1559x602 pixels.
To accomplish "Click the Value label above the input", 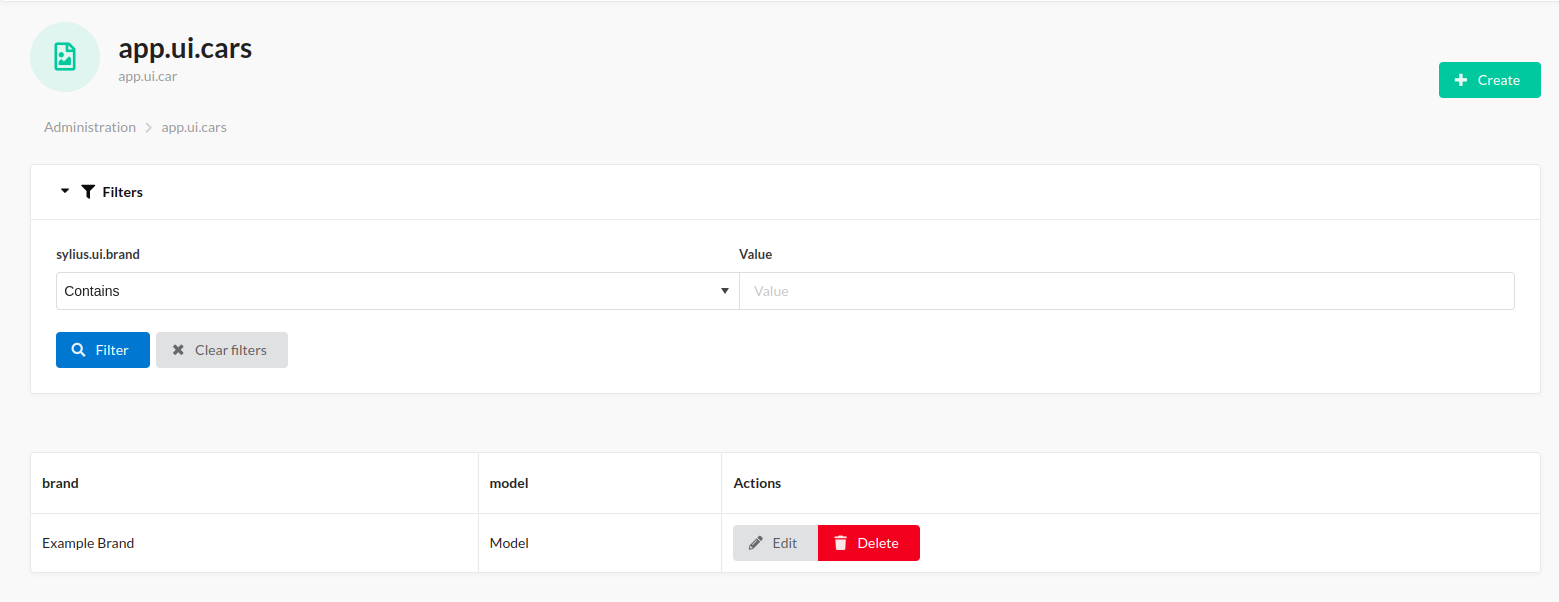I will click(755, 254).
